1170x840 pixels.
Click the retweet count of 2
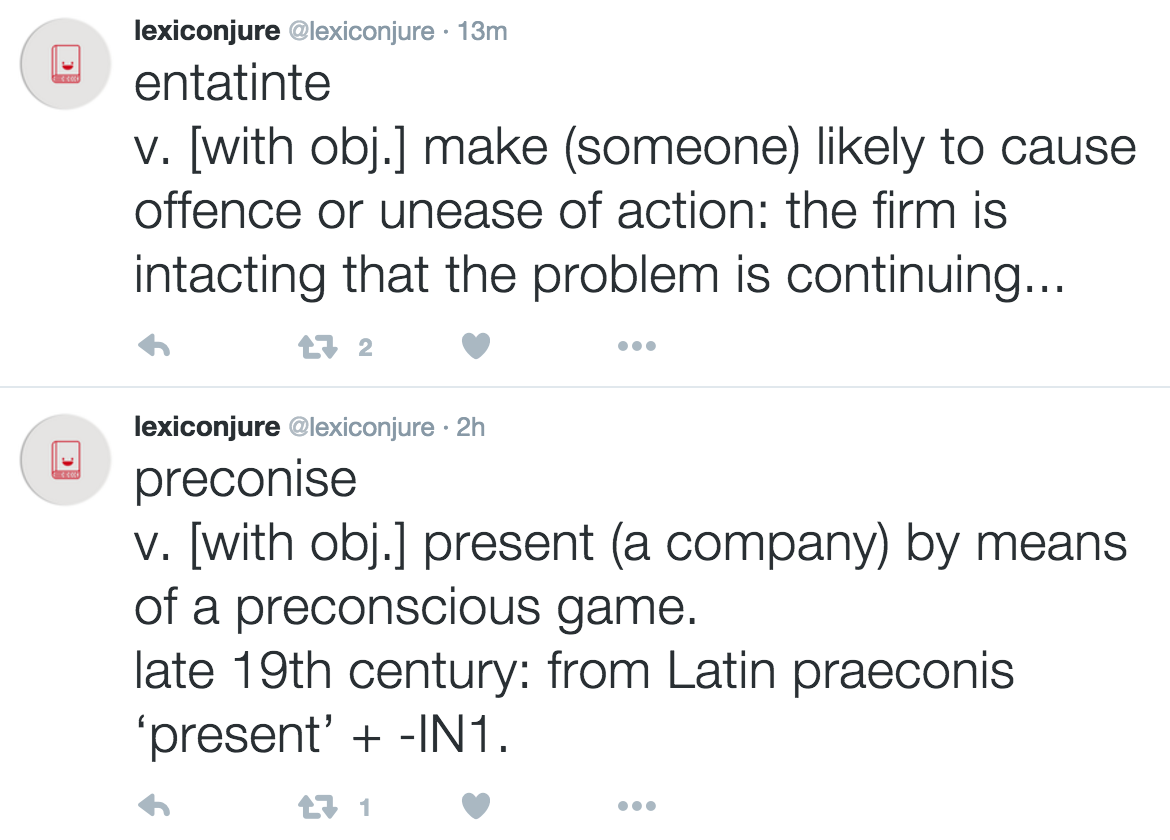[365, 348]
